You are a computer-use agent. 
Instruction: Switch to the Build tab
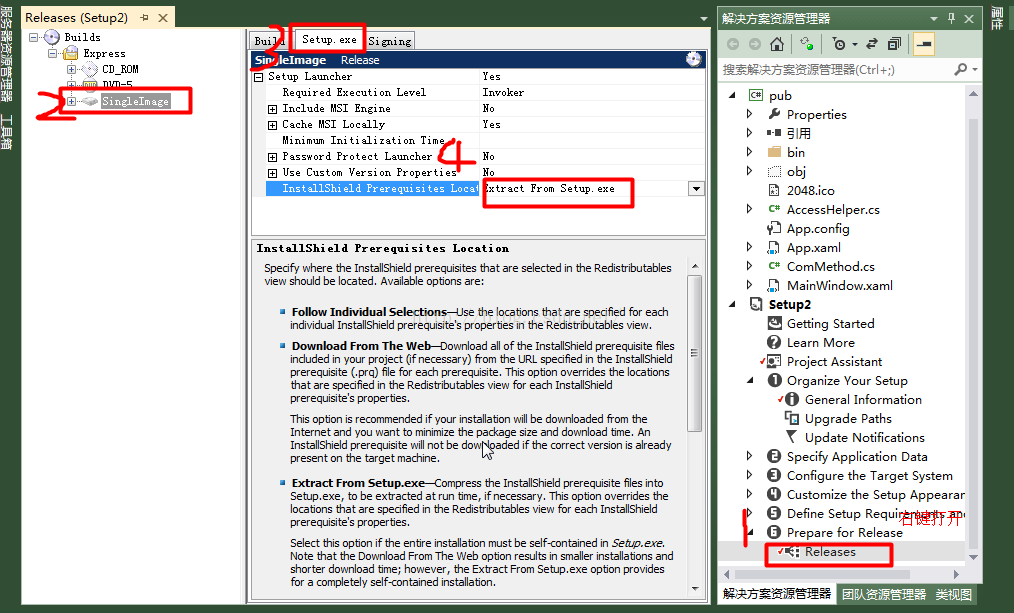(268, 41)
